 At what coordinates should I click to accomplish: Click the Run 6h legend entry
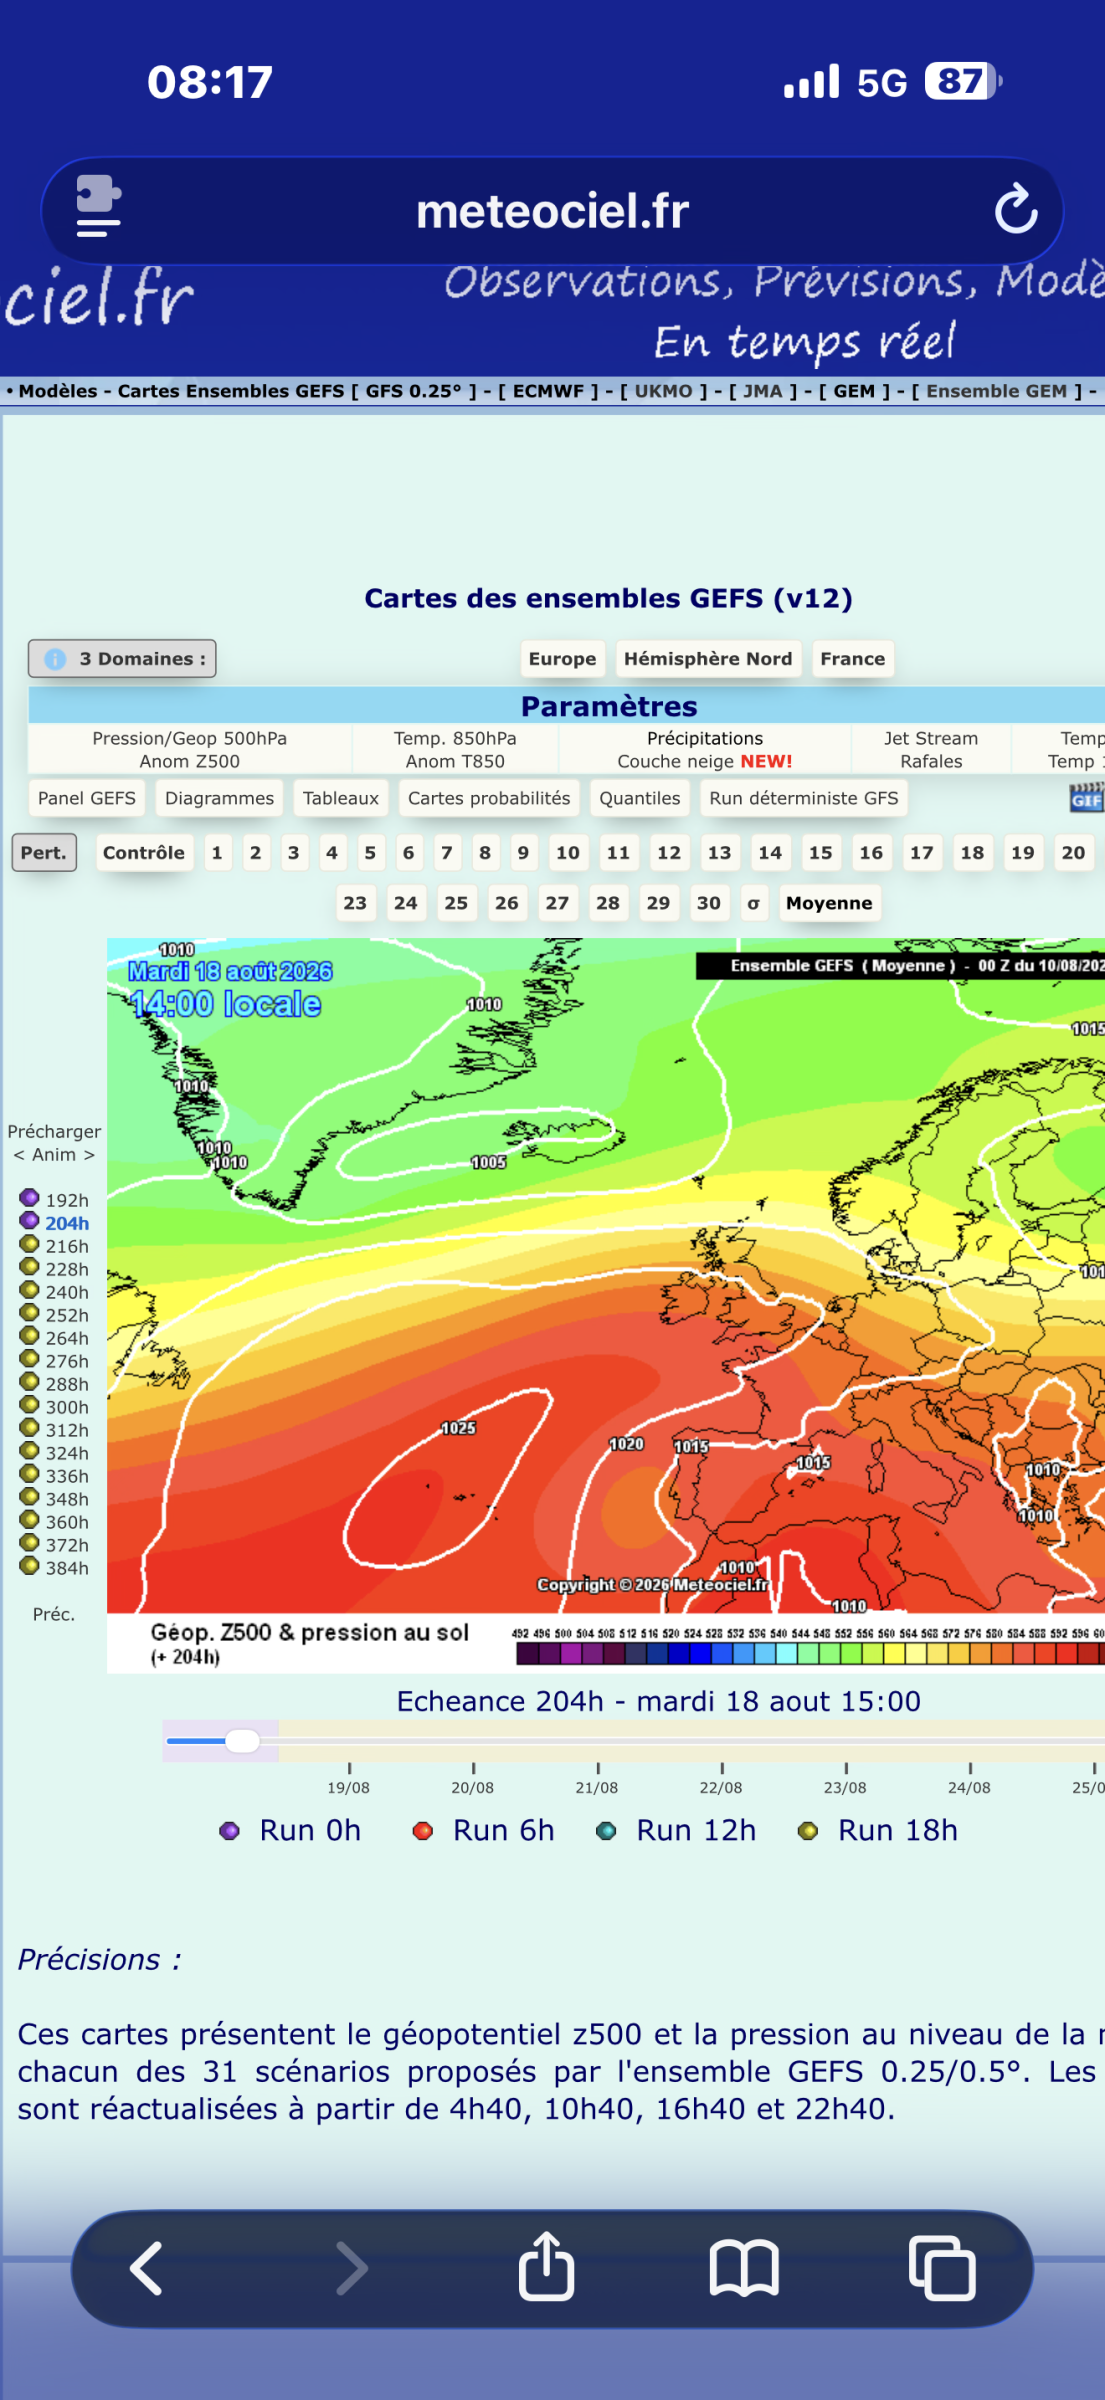tap(484, 1830)
